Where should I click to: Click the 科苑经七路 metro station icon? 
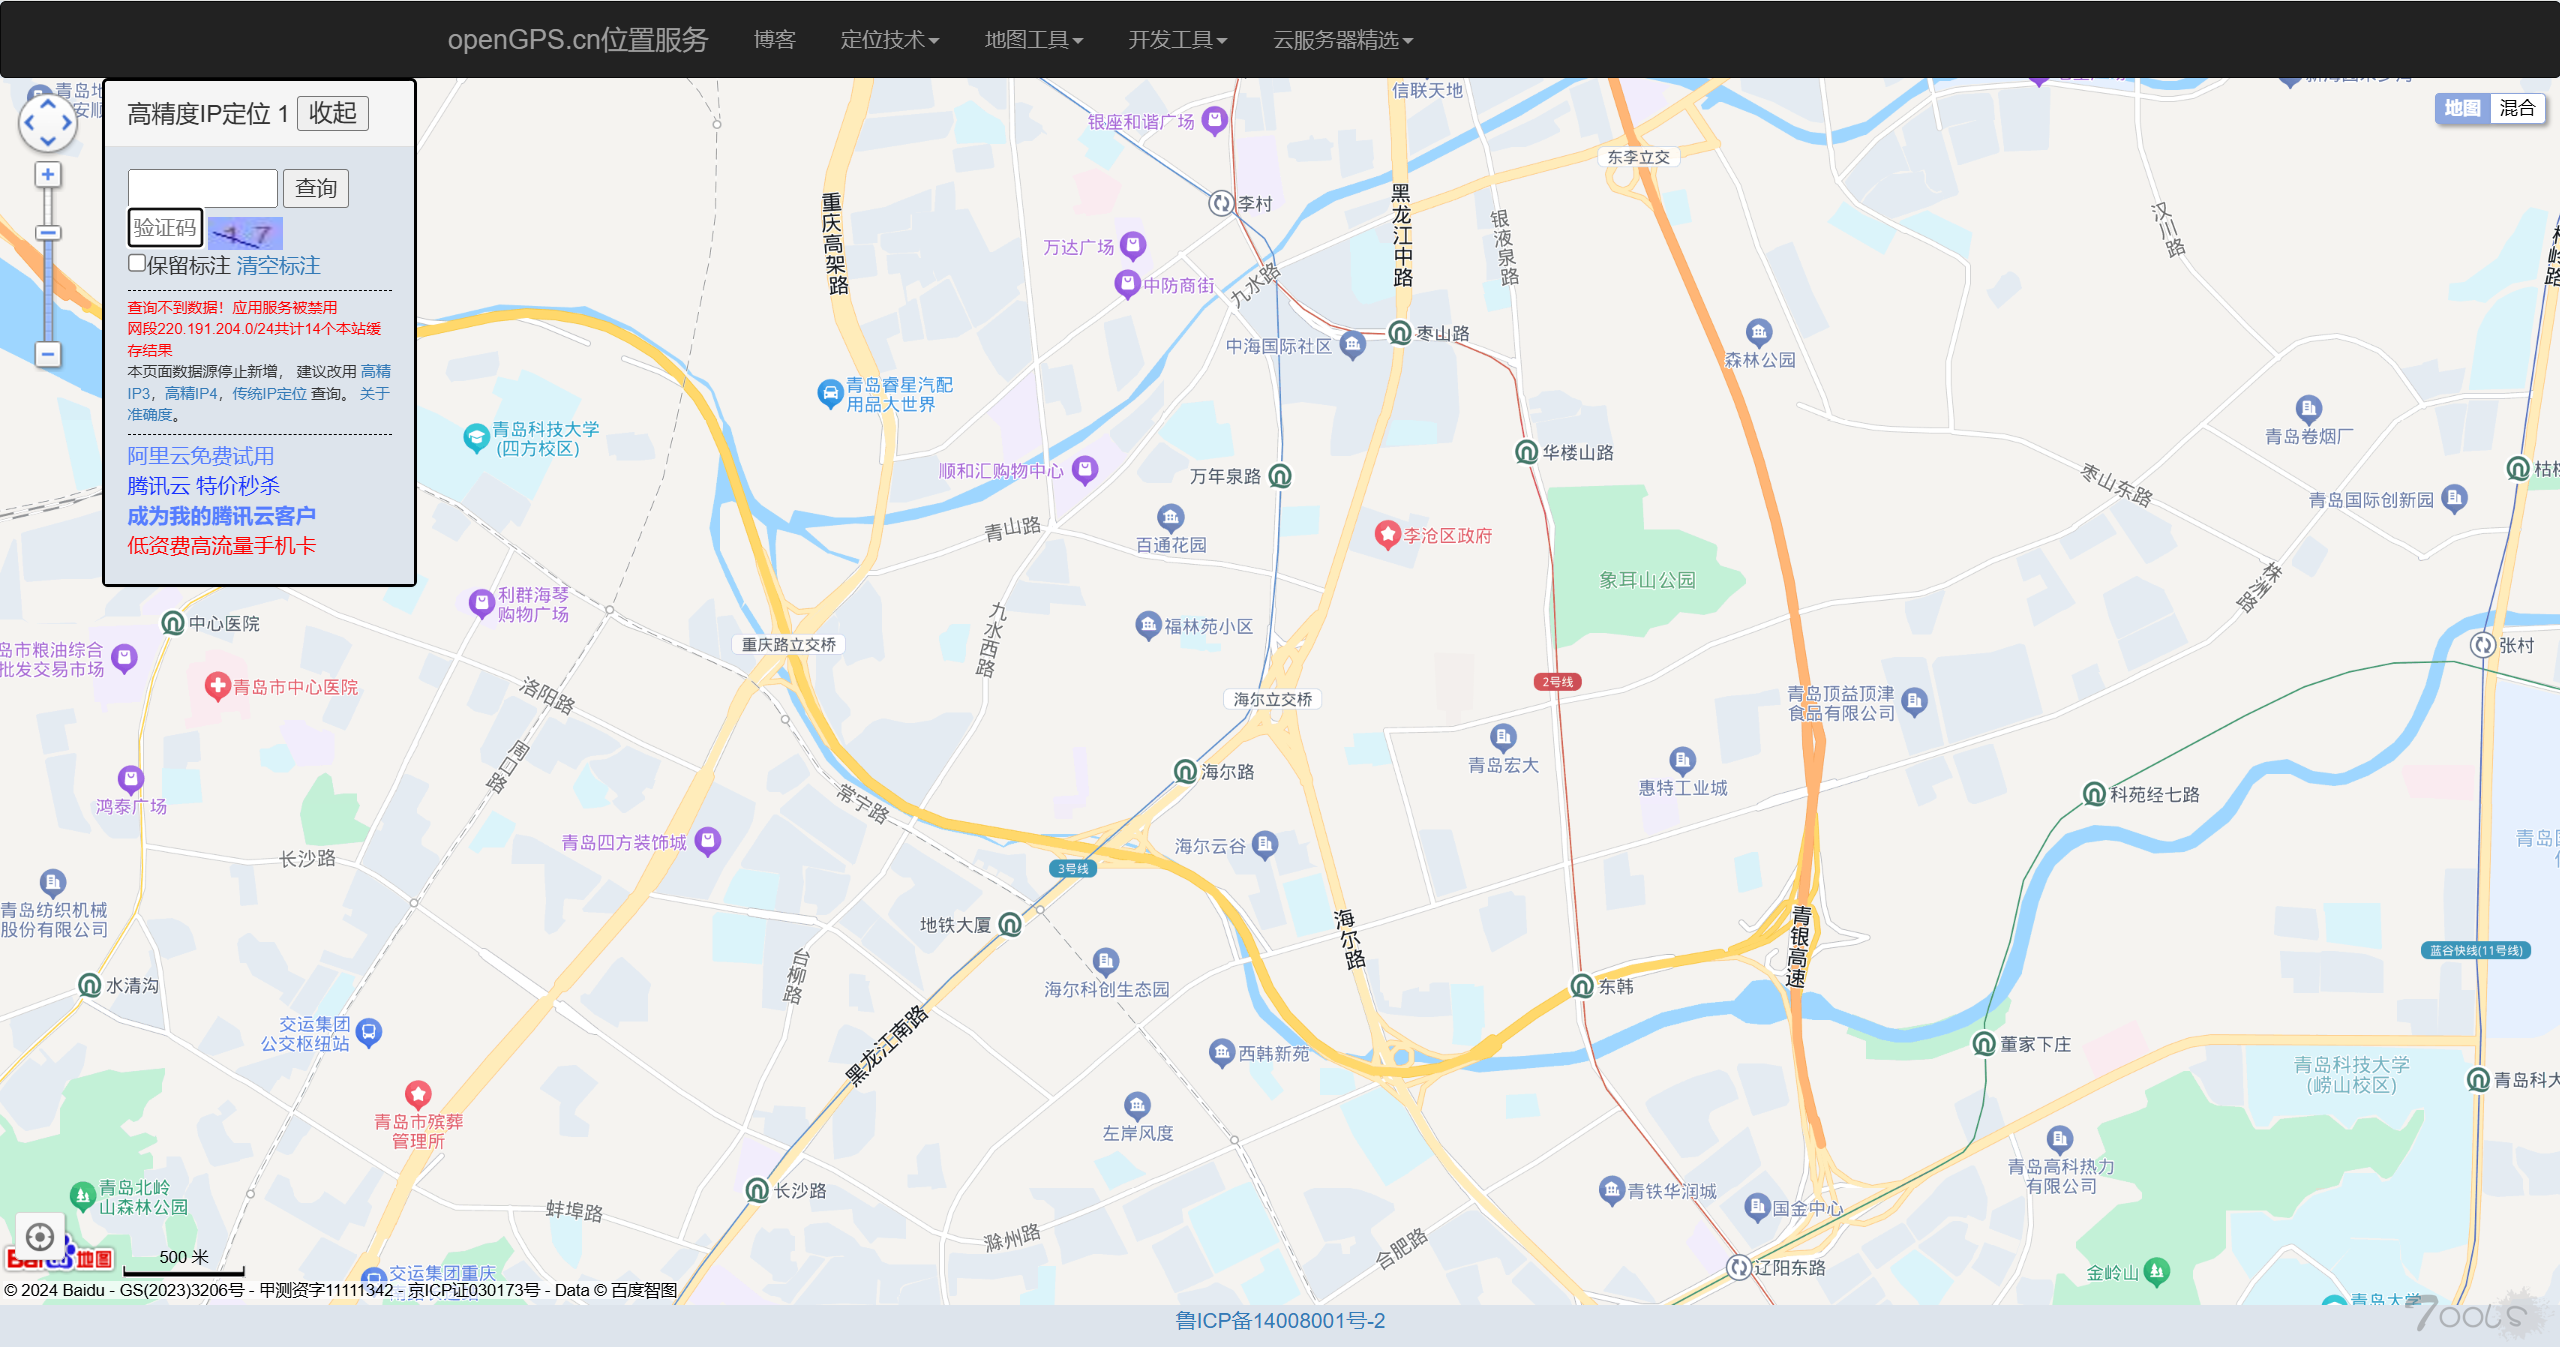click(2094, 794)
